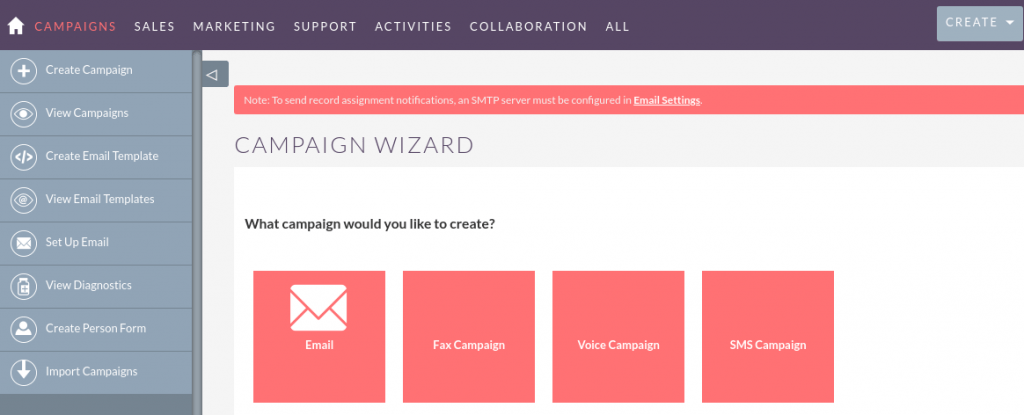Click the View Email Templates eye icon
Viewport: 1024px width, 415px height.
tap(24, 200)
